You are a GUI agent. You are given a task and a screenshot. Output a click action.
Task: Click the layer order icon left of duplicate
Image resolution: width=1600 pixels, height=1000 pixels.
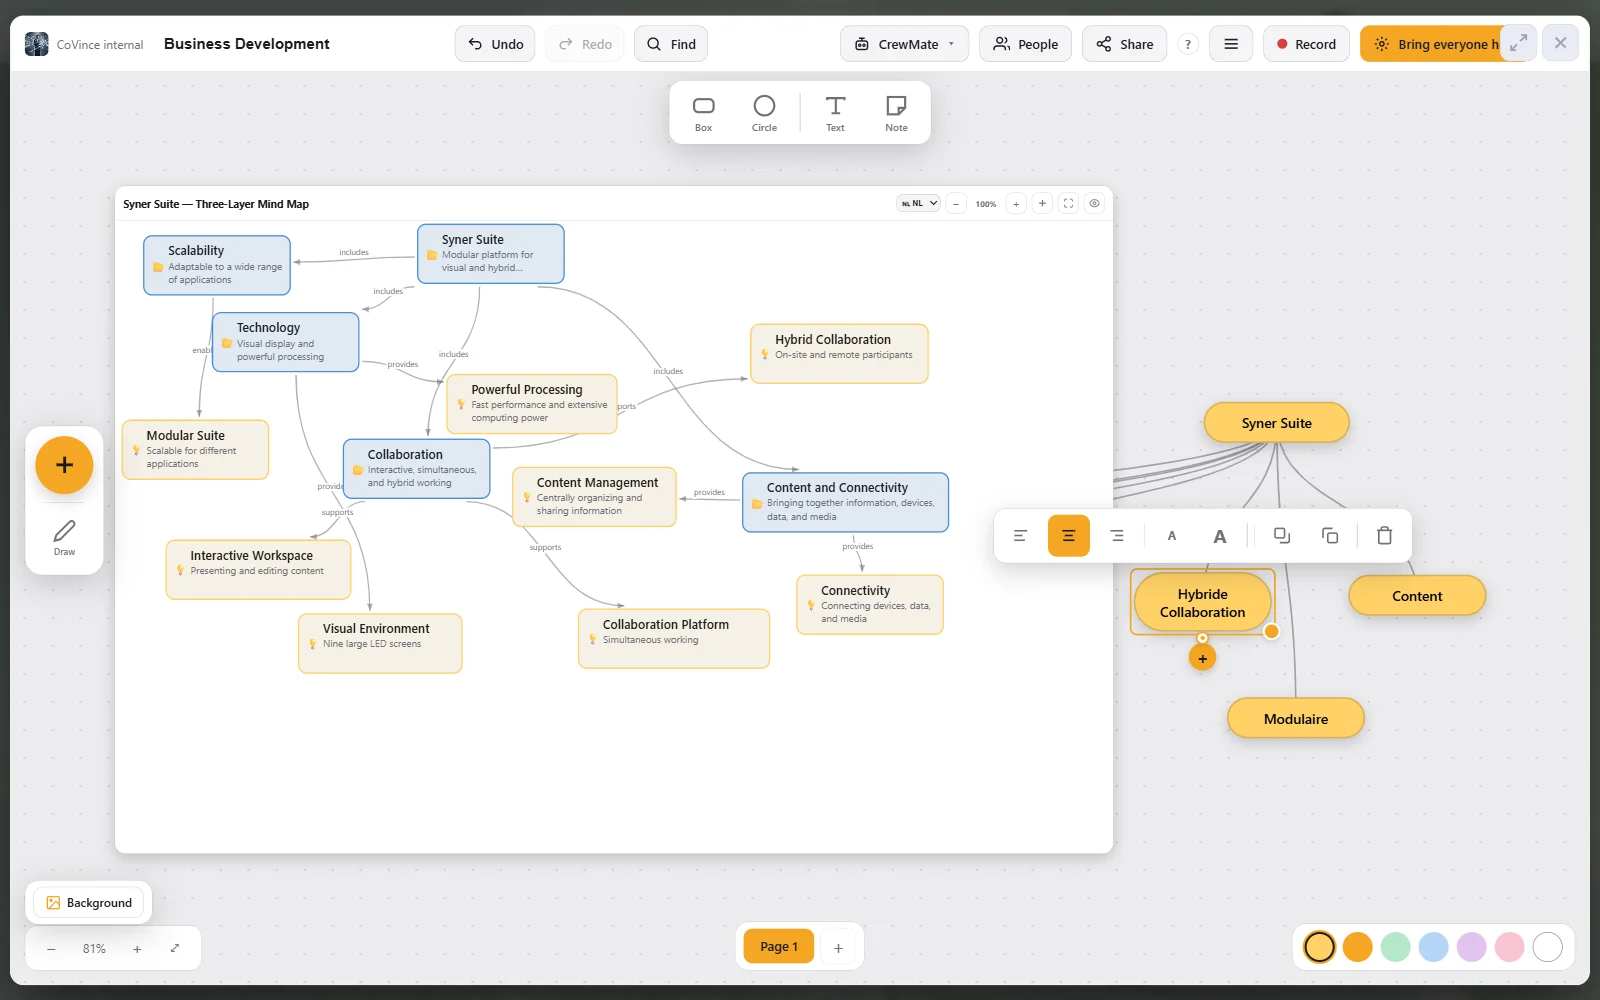pyautogui.click(x=1282, y=536)
